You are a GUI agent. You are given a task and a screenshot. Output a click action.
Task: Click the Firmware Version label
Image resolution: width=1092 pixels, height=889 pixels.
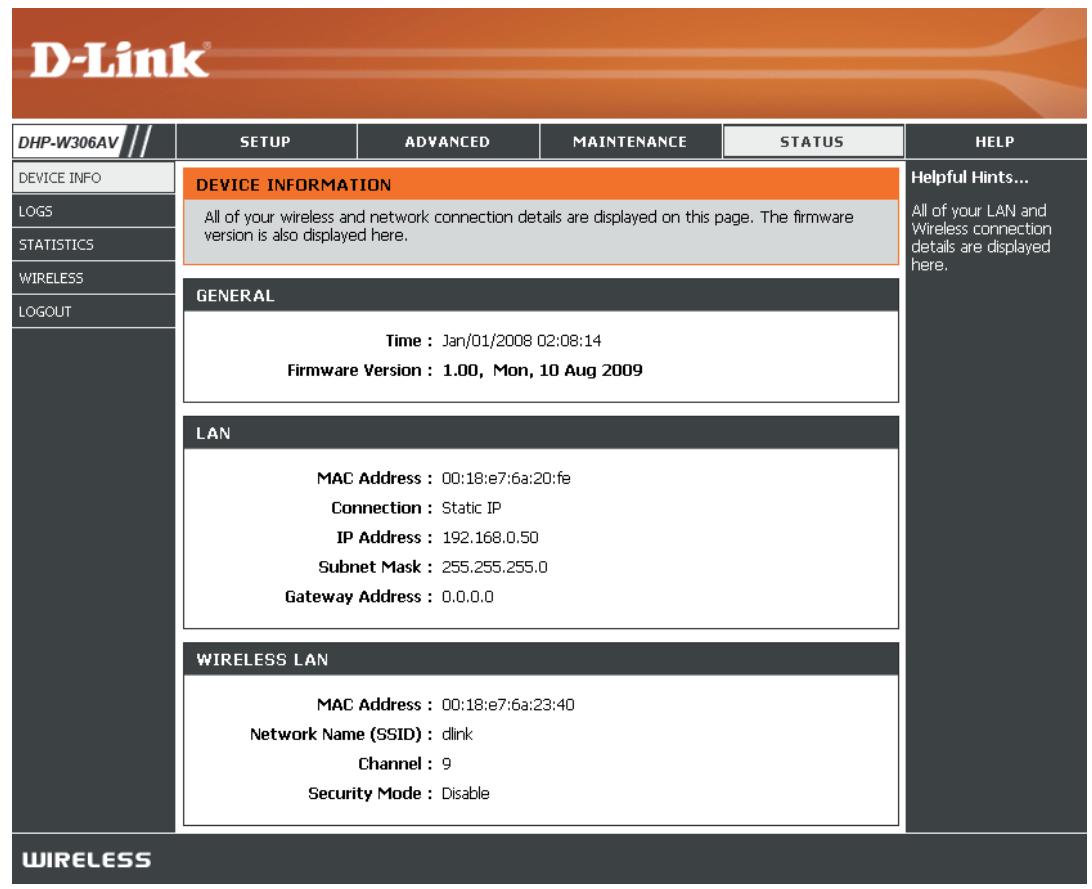click(359, 370)
